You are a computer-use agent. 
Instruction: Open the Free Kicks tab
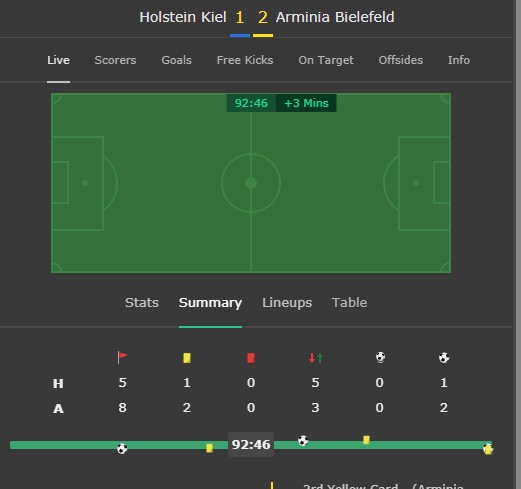245,60
